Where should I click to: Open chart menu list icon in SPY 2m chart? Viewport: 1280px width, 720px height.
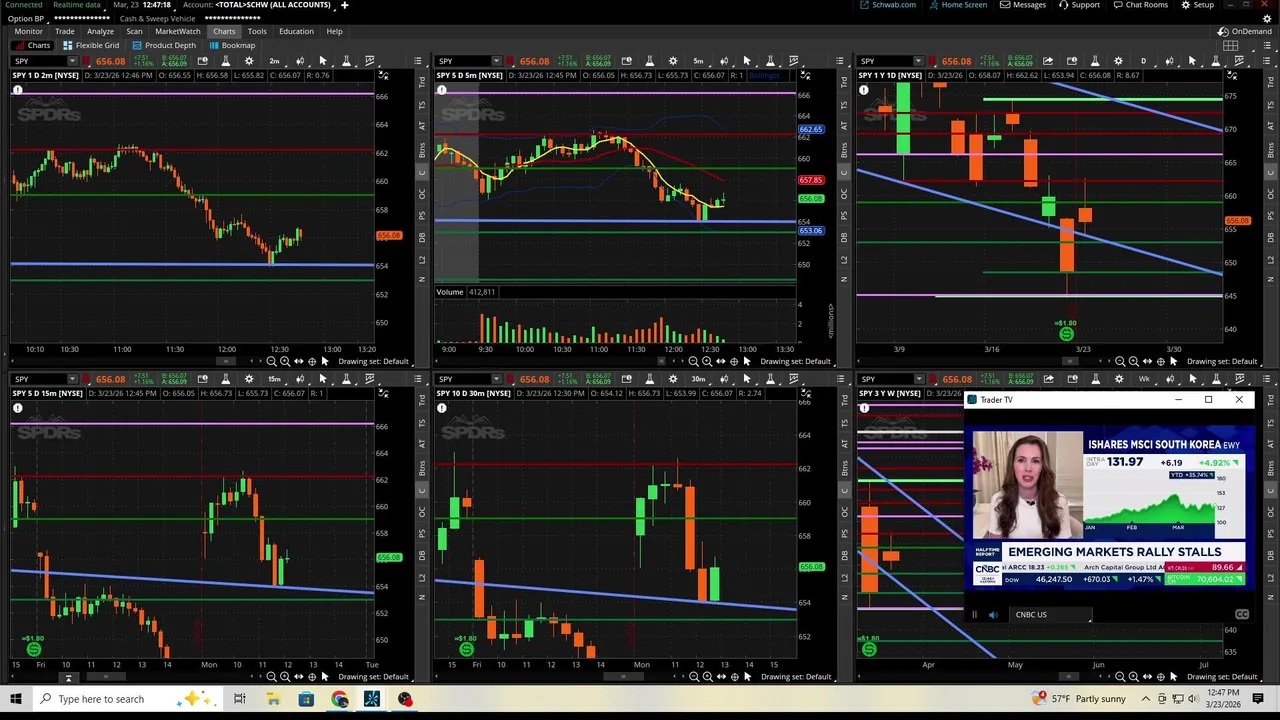[416, 61]
